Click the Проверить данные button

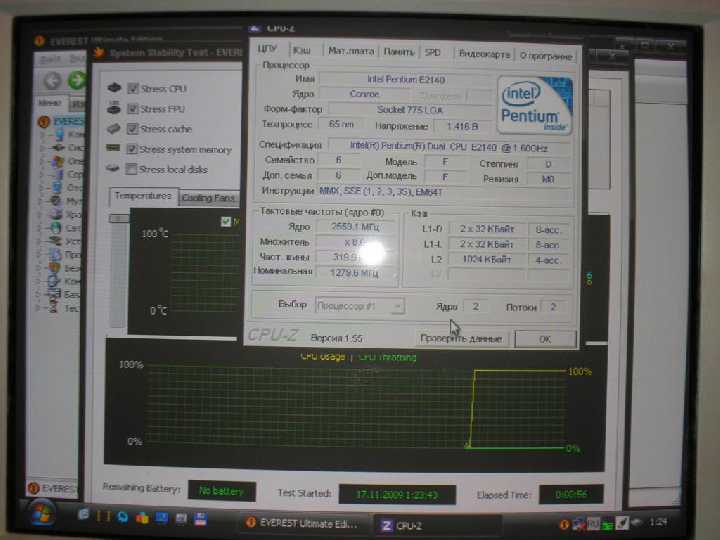pyautogui.click(x=461, y=339)
